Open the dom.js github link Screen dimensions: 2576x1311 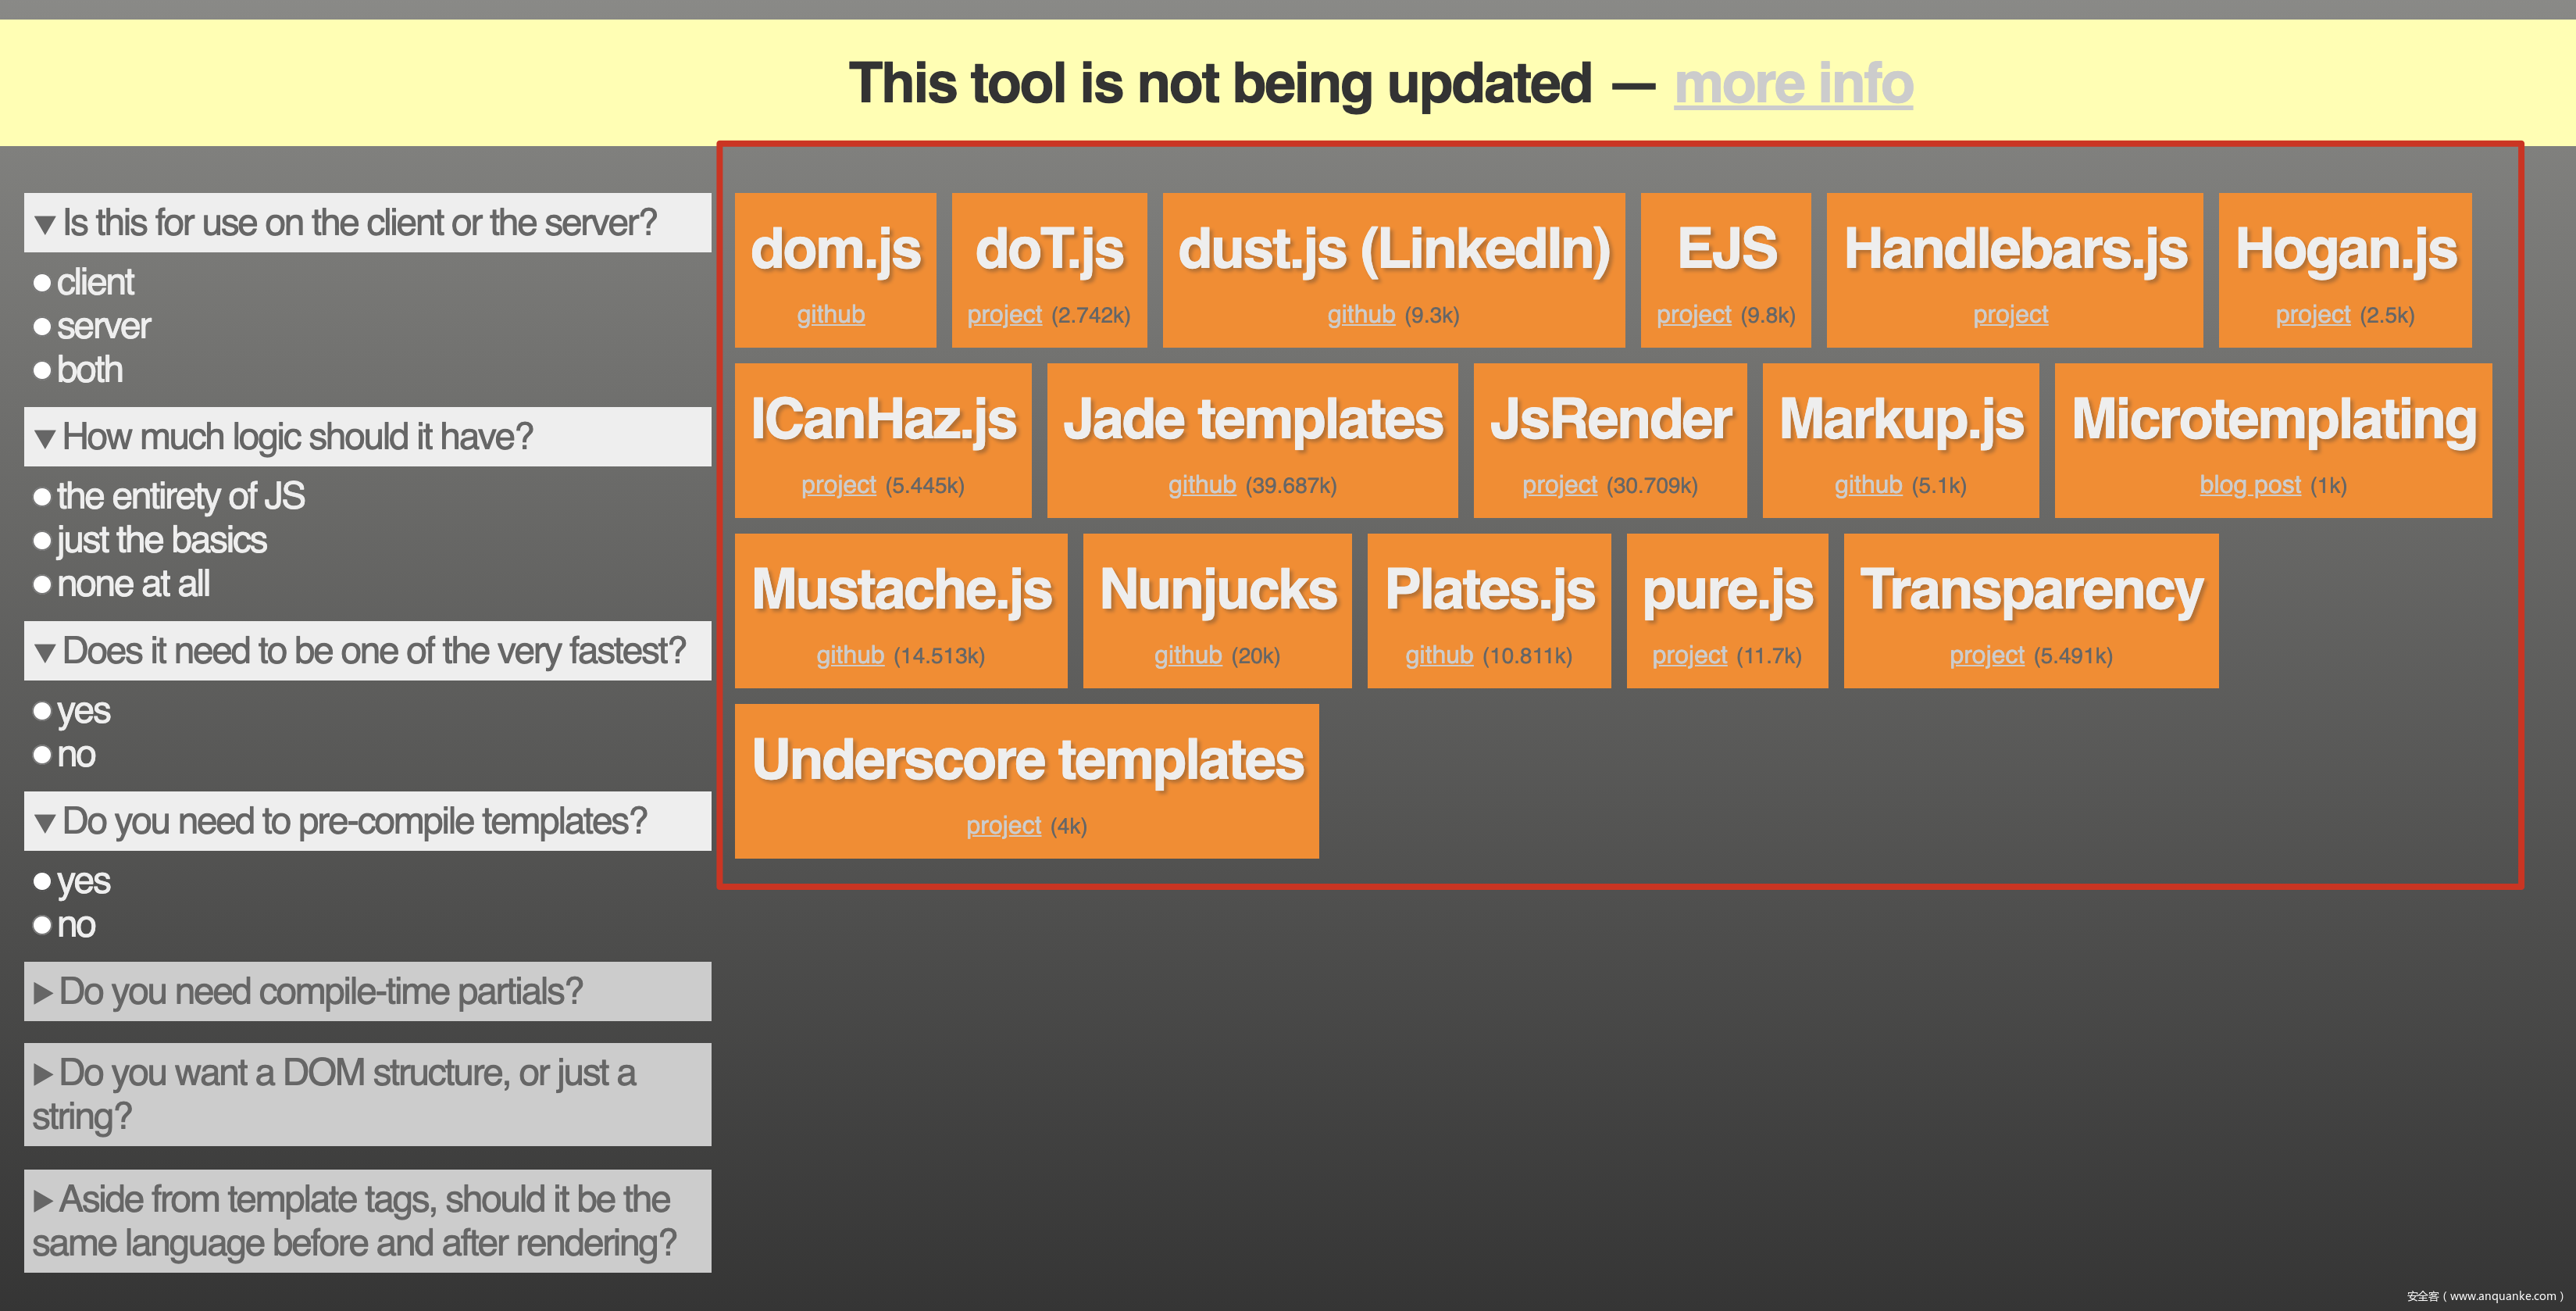[830, 315]
